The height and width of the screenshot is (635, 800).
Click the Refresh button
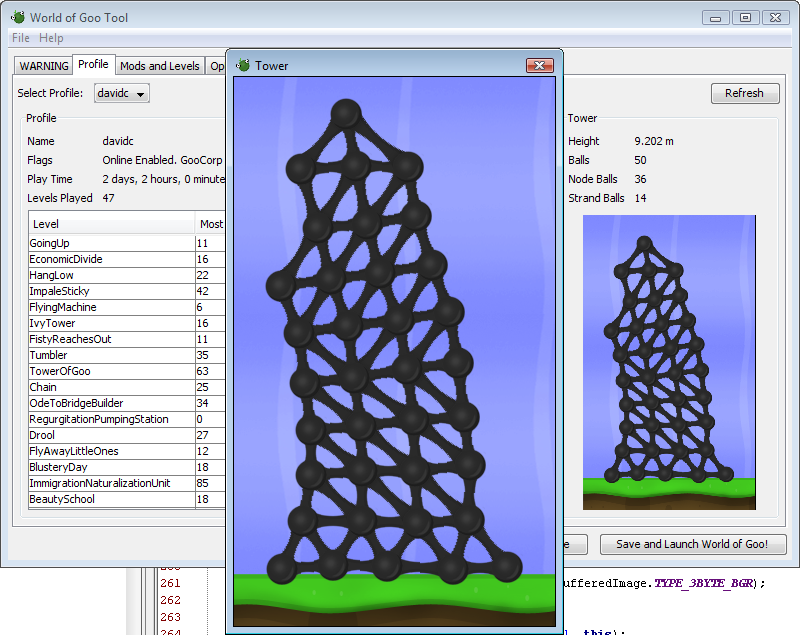click(x=745, y=93)
